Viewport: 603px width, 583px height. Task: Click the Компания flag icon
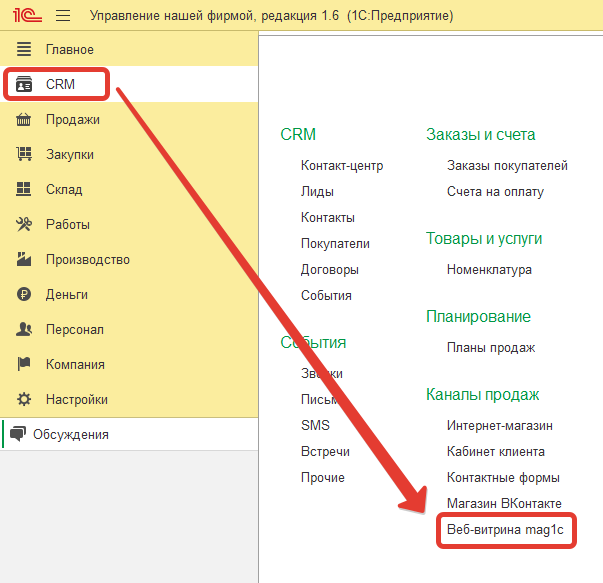coord(24,364)
